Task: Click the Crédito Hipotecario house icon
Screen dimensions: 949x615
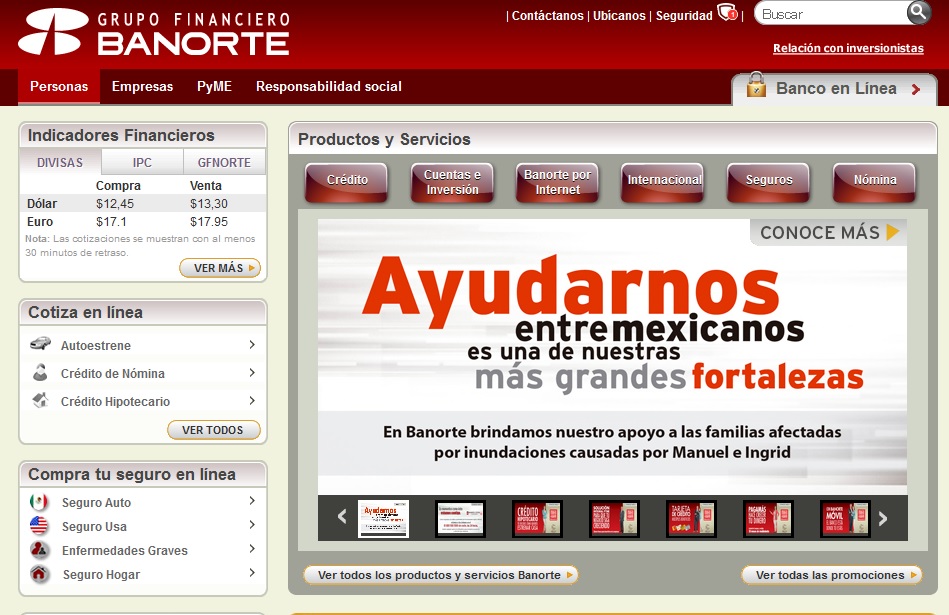Action: click(41, 400)
